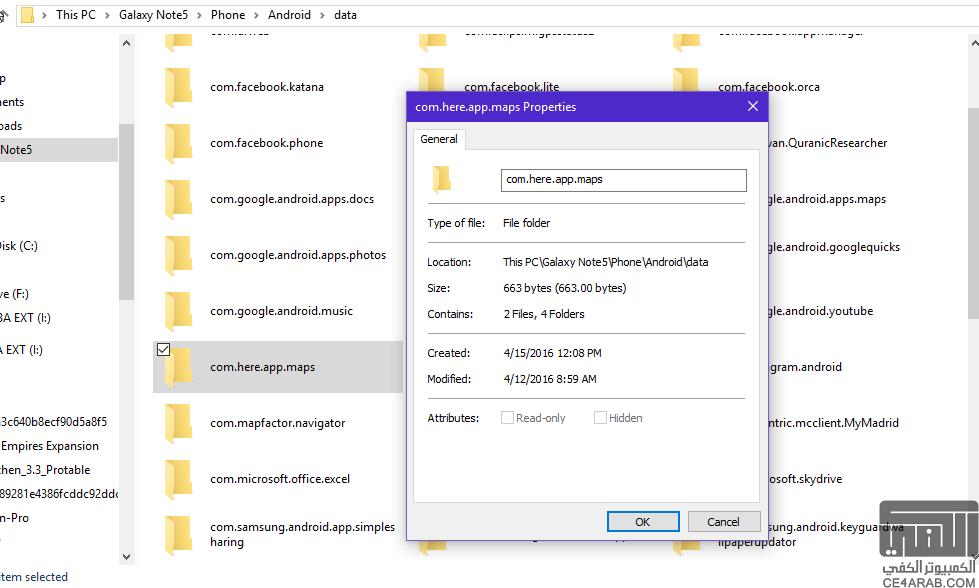979x588 pixels.
Task: Select the folder ending in gram.android
Action: click(x=805, y=367)
